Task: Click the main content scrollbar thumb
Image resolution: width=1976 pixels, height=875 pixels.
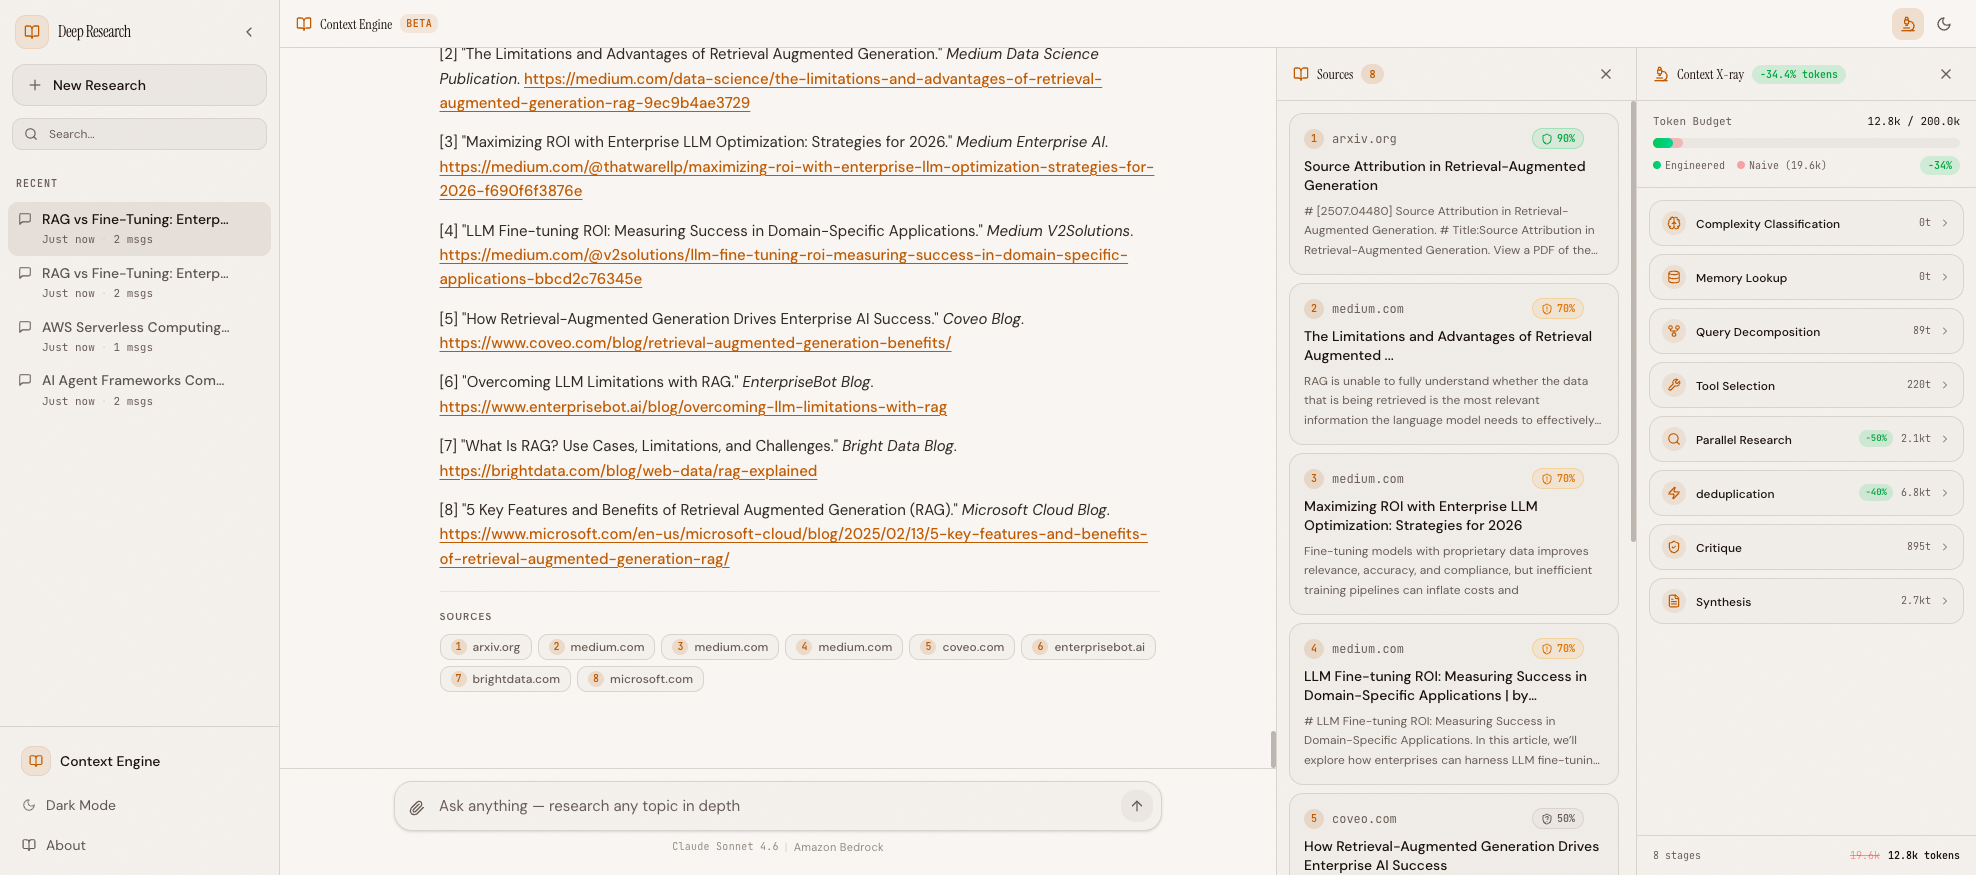Action: [x=1273, y=749]
